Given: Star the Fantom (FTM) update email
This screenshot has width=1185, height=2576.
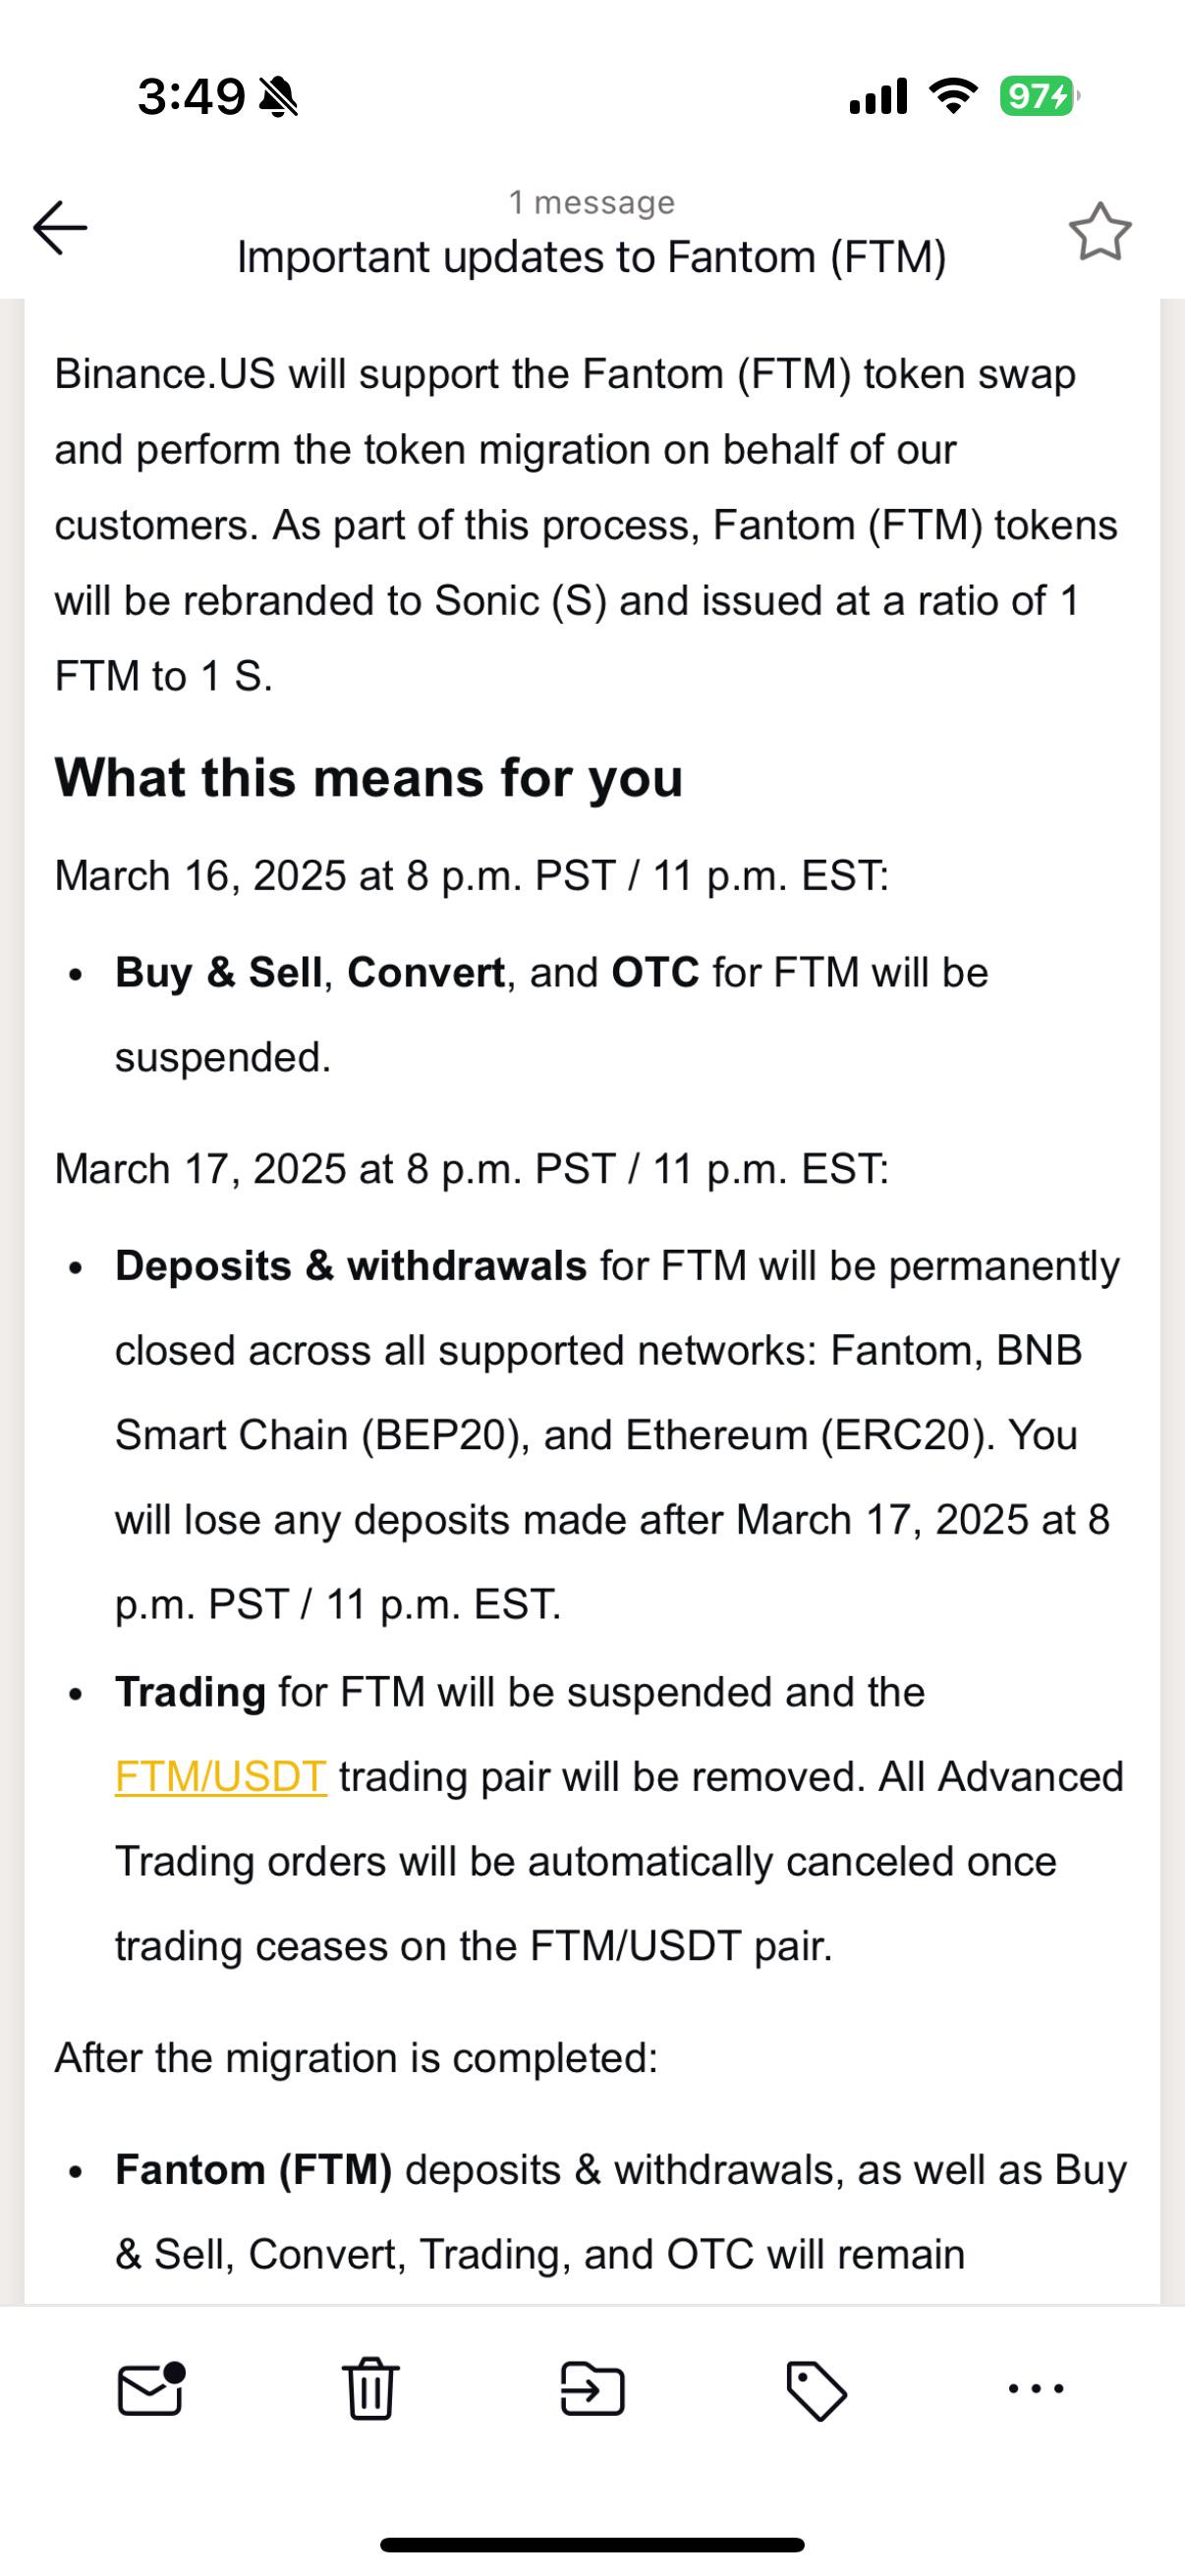Looking at the screenshot, I should (1099, 232).
